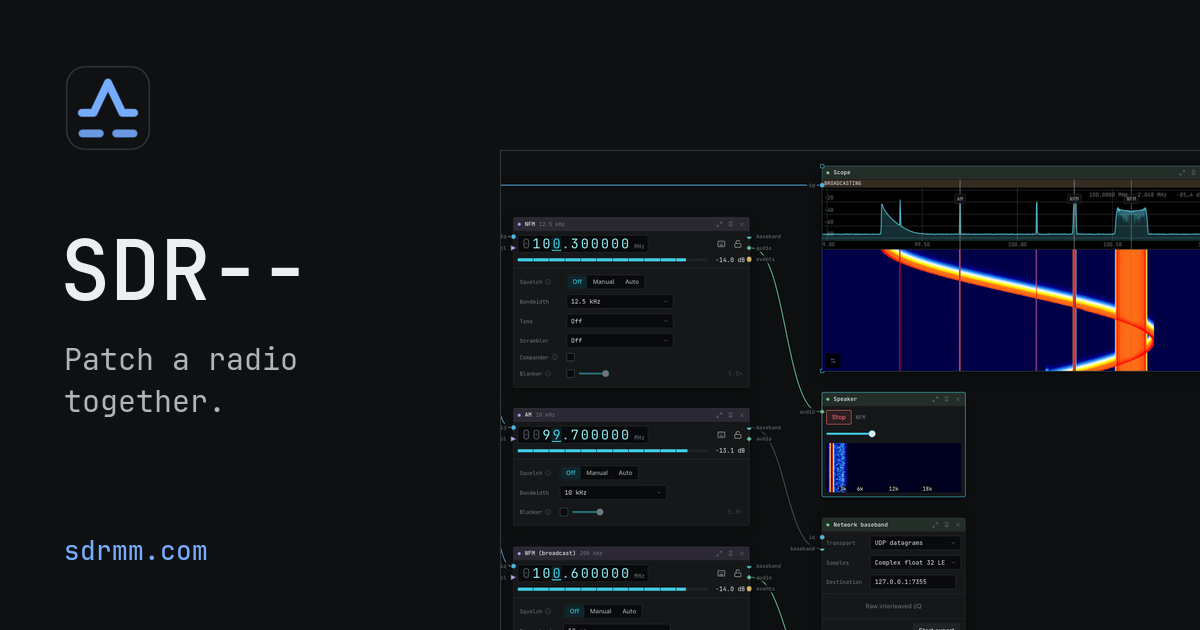Set AM squelch to Auto
Image resolution: width=1200 pixels, height=630 pixels.
tap(625, 473)
